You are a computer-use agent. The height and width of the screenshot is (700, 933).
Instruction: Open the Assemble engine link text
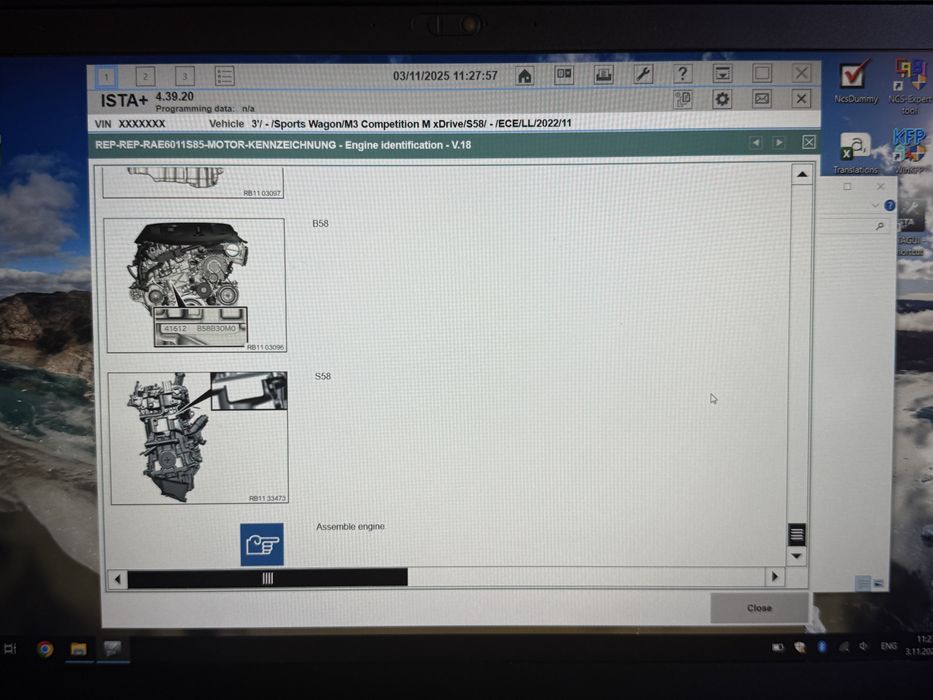[x=350, y=527]
